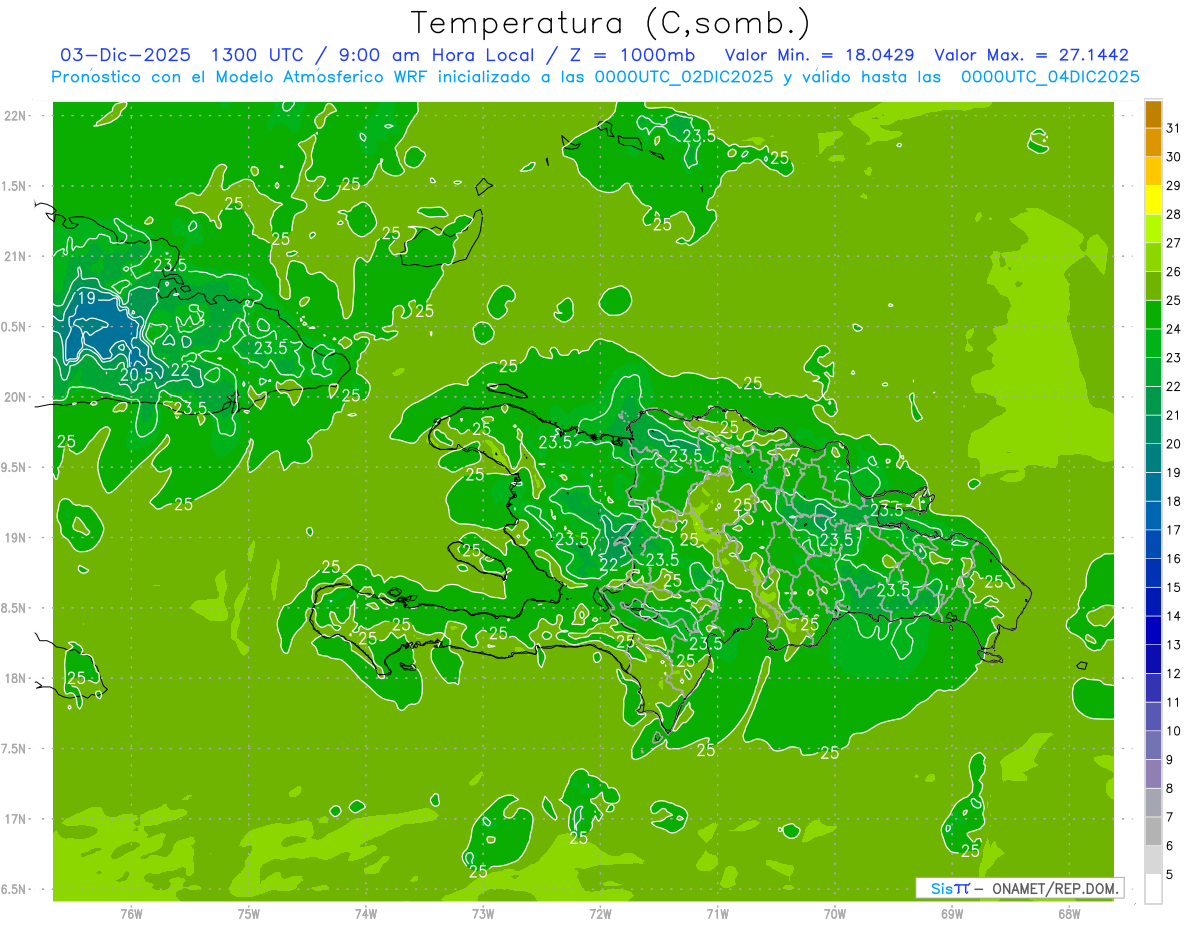Click the "68W" longitude axis label

[x=1069, y=913]
